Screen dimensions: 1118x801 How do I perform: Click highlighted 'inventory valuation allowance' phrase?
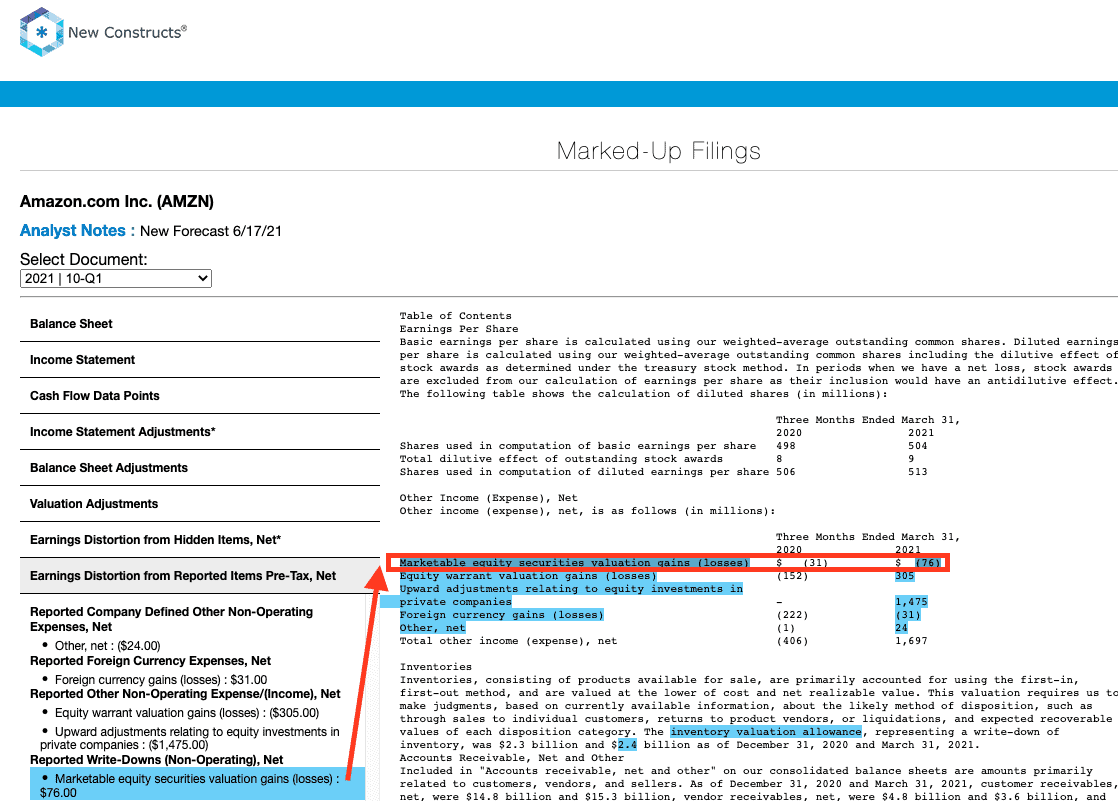click(766, 732)
